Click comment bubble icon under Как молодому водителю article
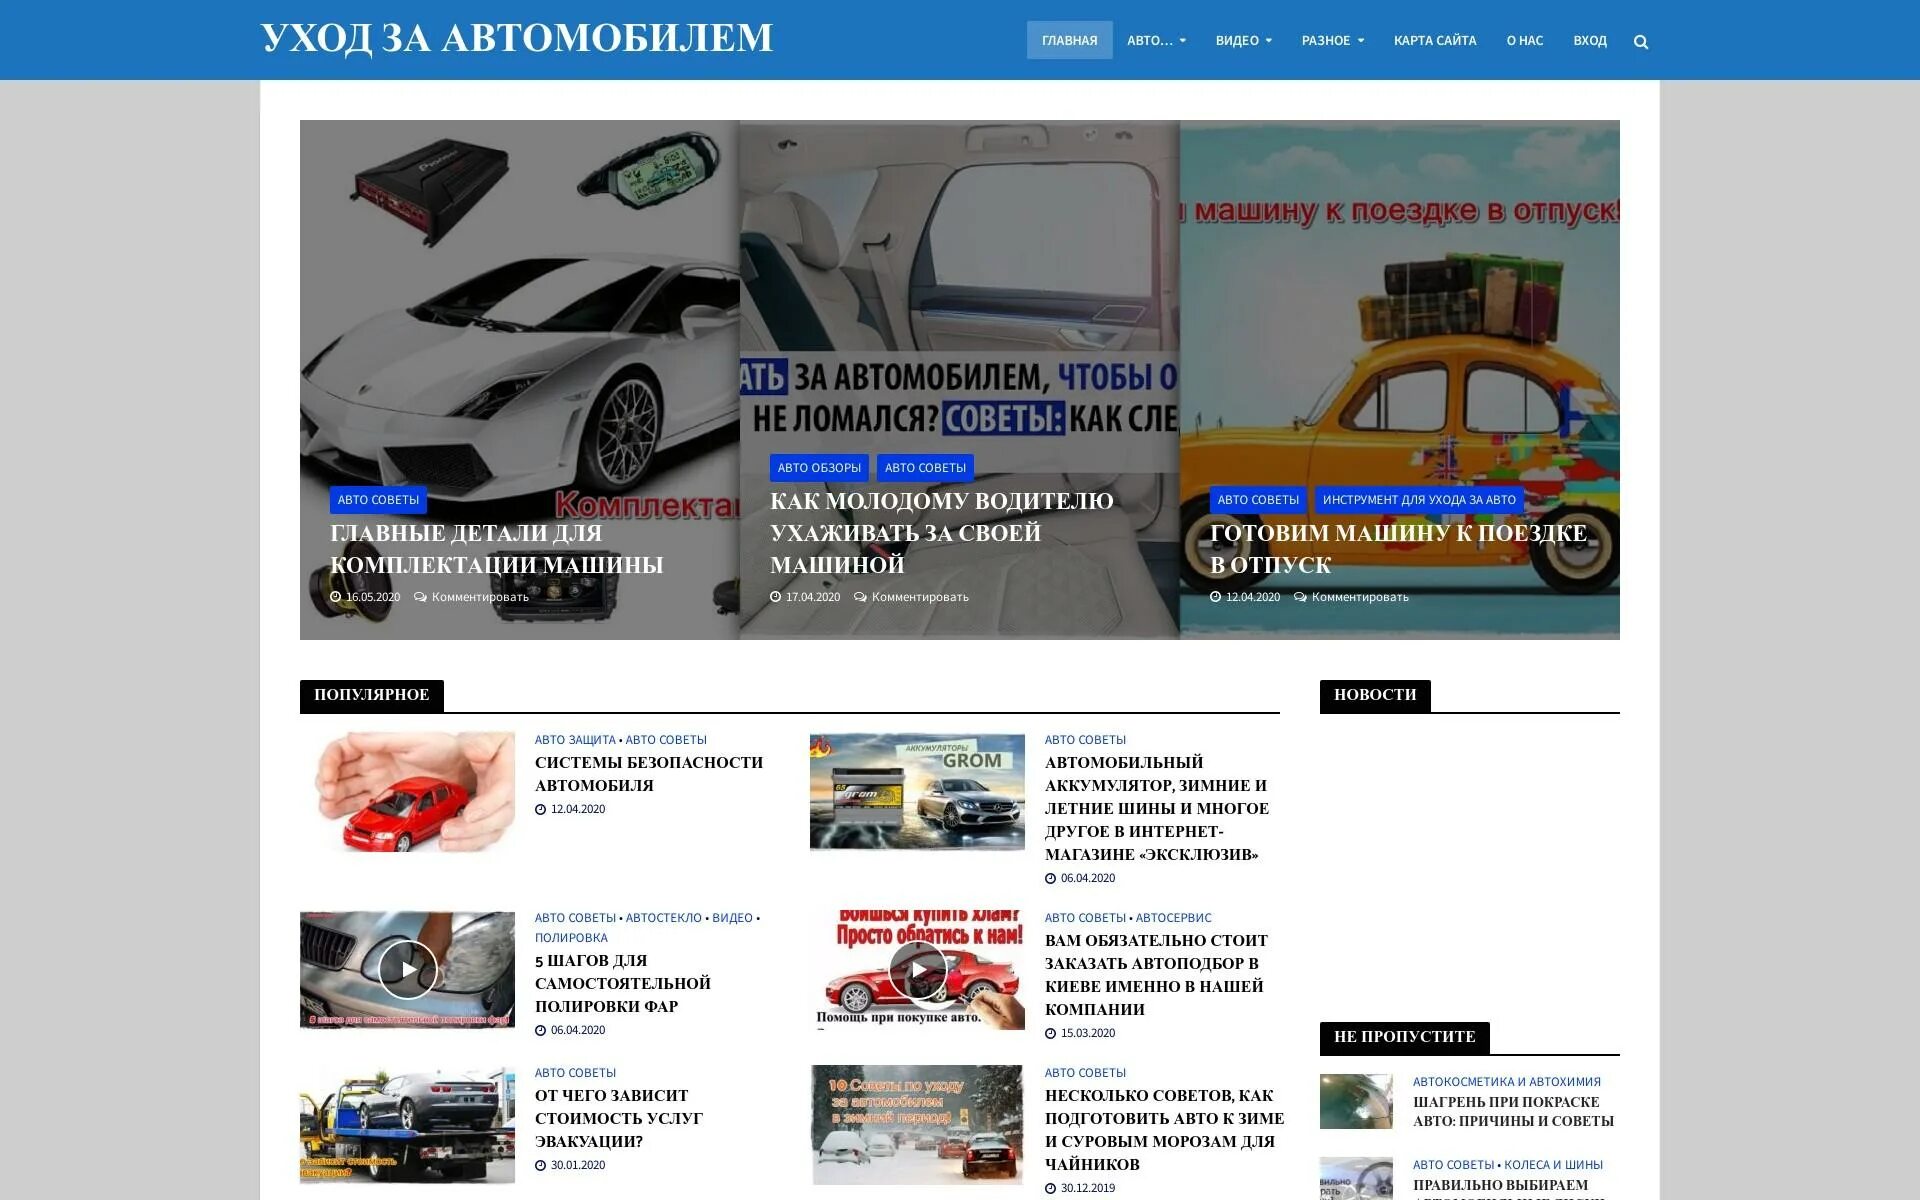This screenshot has height=1200, width=1920. click(x=860, y=597)
